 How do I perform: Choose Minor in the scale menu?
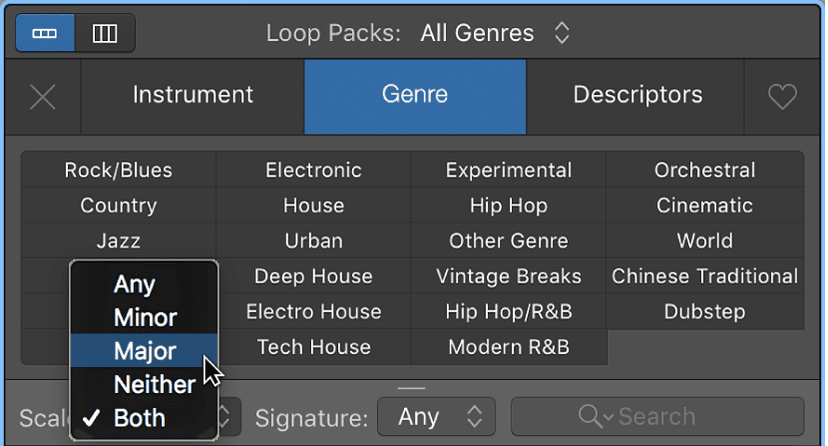[144, 318]
